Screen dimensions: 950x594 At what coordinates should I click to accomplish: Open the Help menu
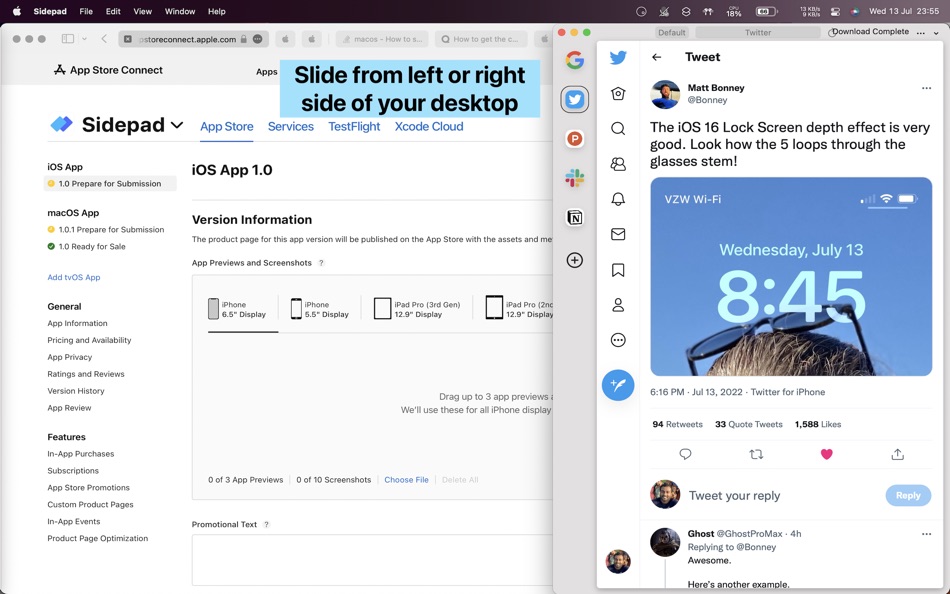click(x=216, y=11)
